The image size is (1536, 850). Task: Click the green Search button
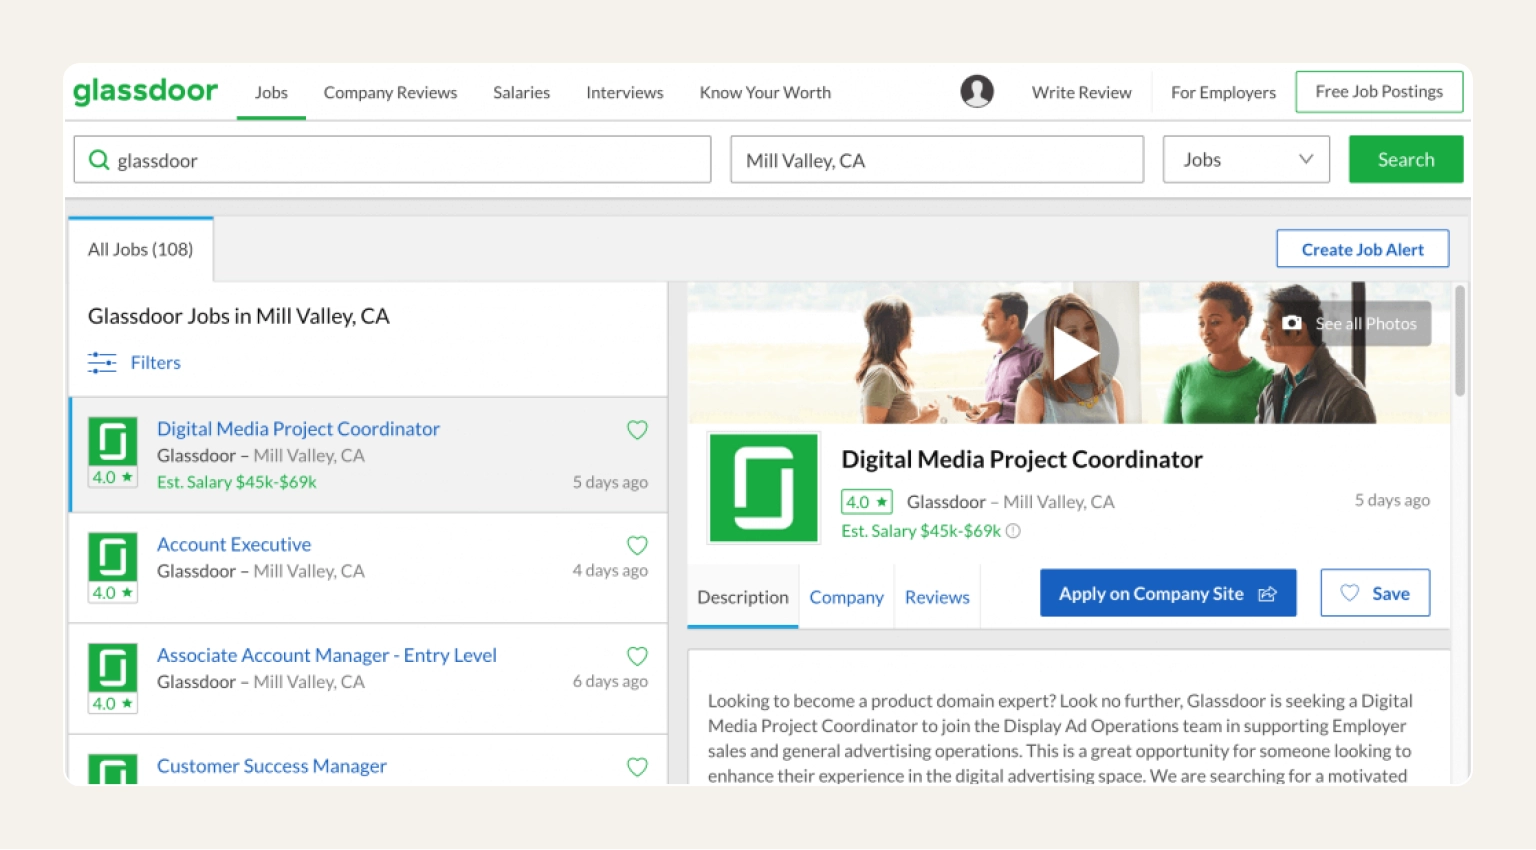pos(1406,160)
